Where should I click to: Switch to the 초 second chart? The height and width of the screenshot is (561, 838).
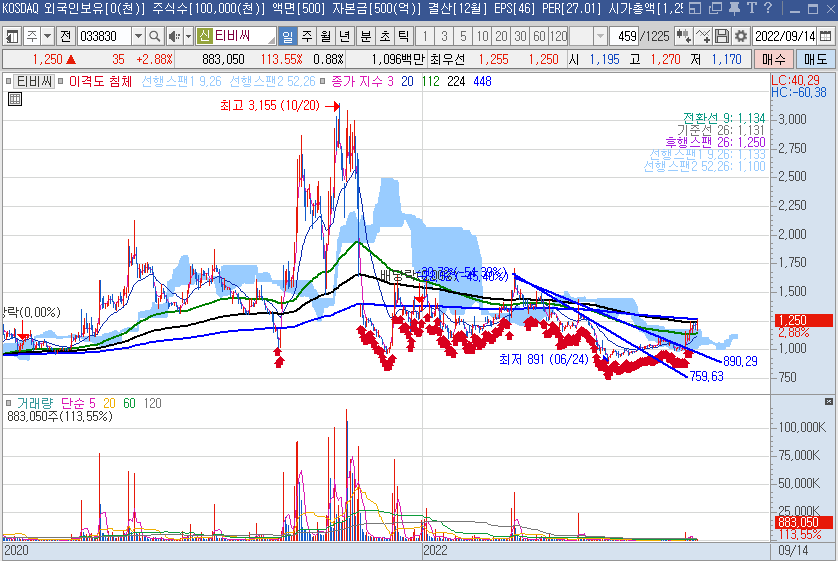click(x=385, y=36)
